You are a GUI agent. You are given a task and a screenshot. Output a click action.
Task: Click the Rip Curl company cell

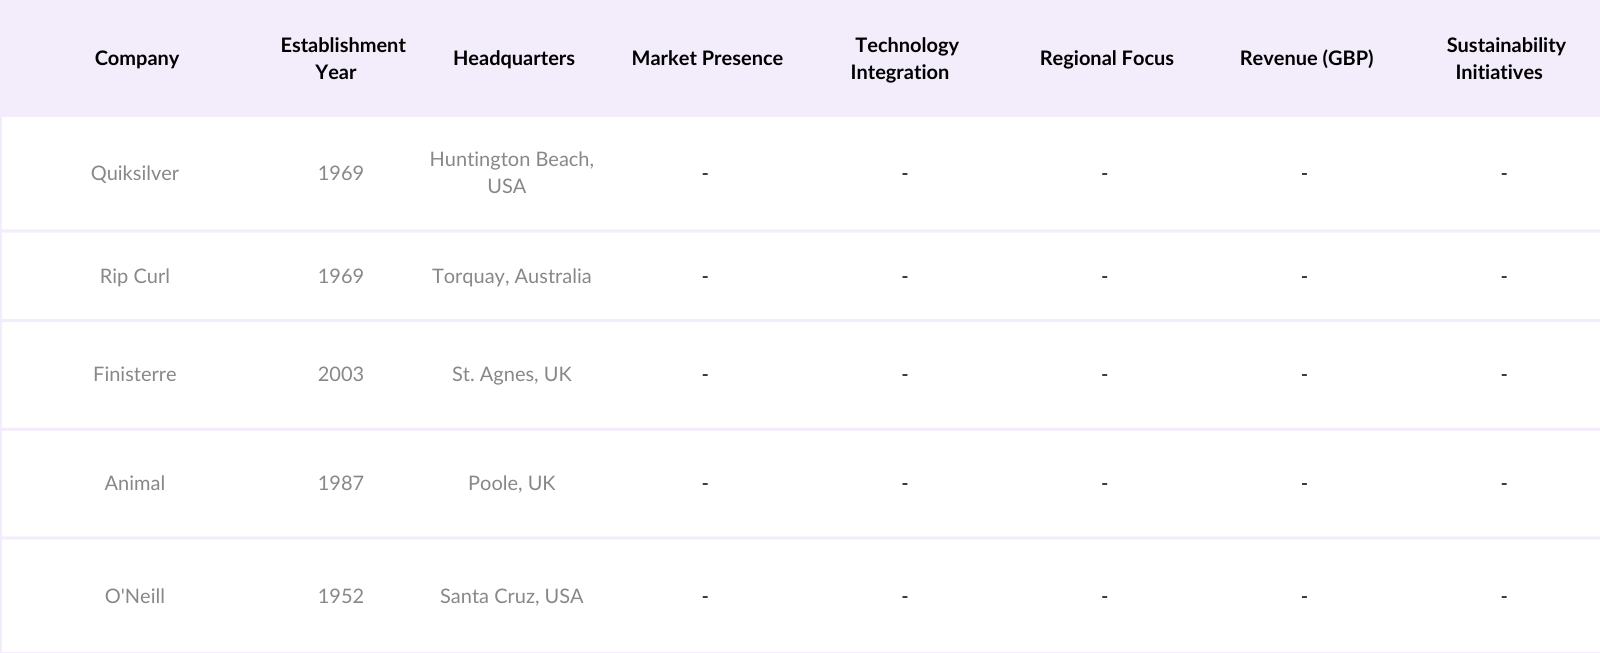coord(135,276)
